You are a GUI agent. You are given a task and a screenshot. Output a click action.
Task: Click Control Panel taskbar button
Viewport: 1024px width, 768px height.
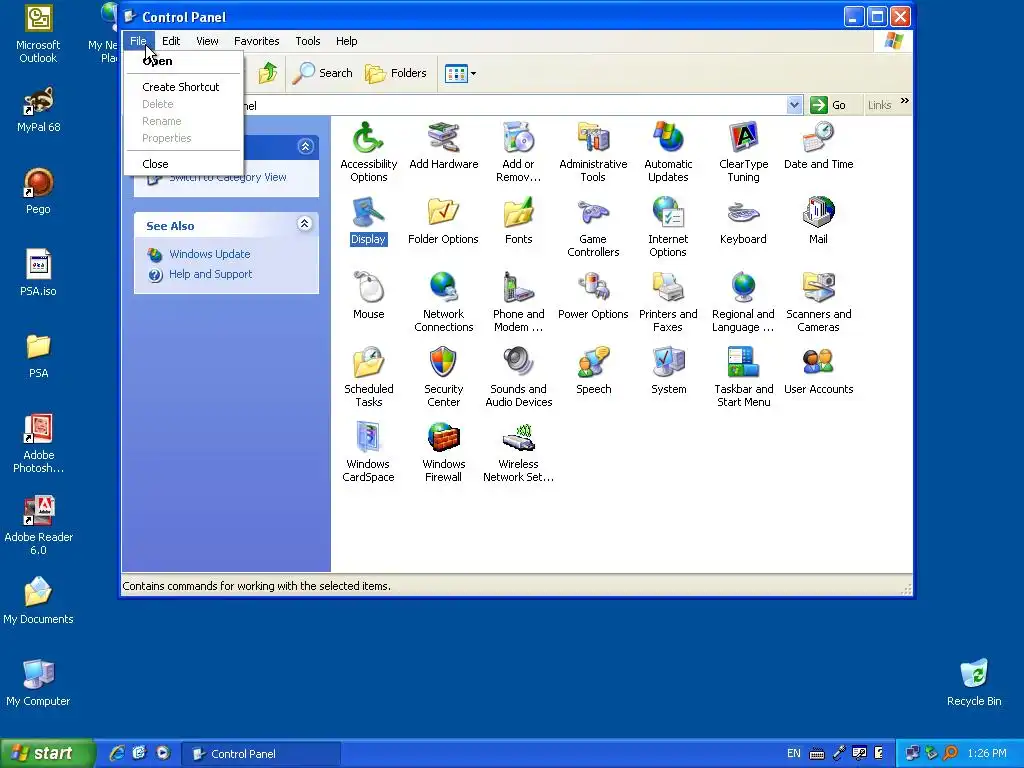(x=261, y=754)
